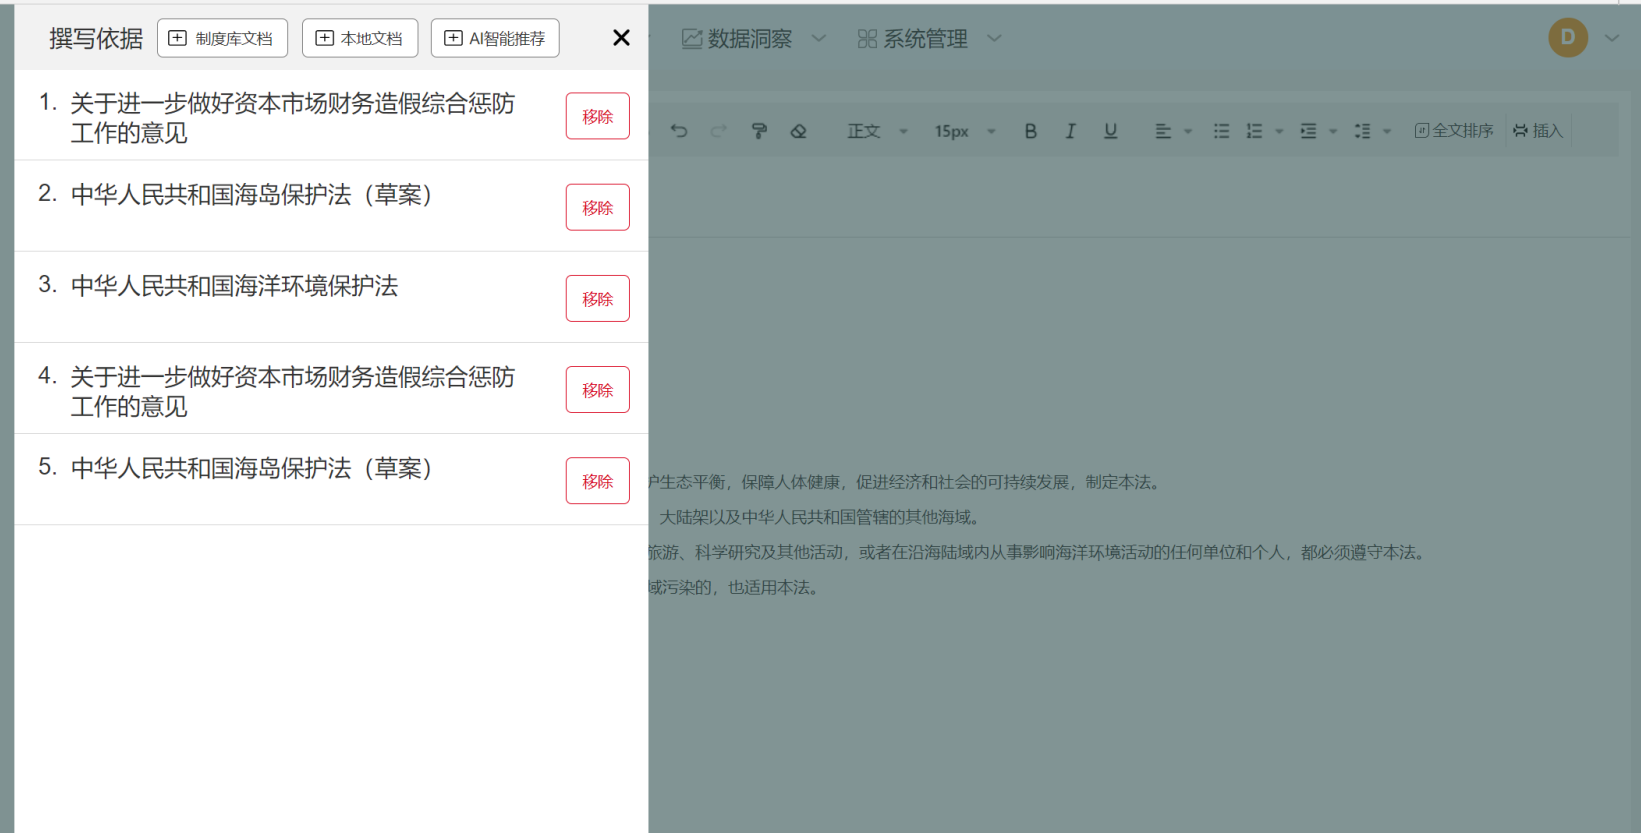Click the text alignment icon
This screenshot has height=833, width=1641.
coord(1163,131)
